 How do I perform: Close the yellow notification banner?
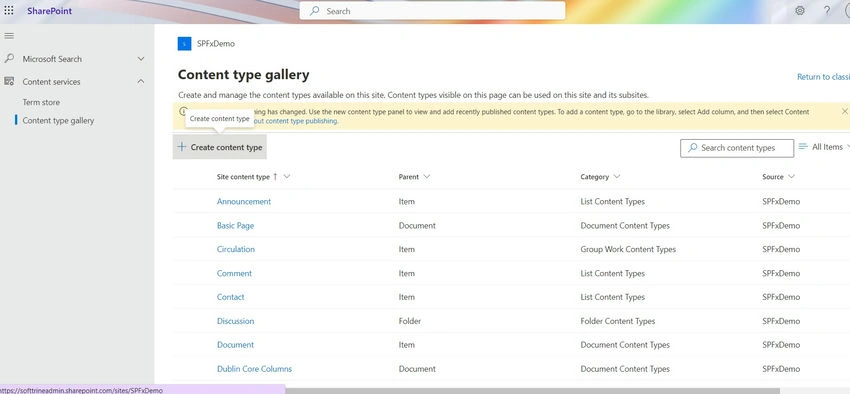(x=844, y=111)
